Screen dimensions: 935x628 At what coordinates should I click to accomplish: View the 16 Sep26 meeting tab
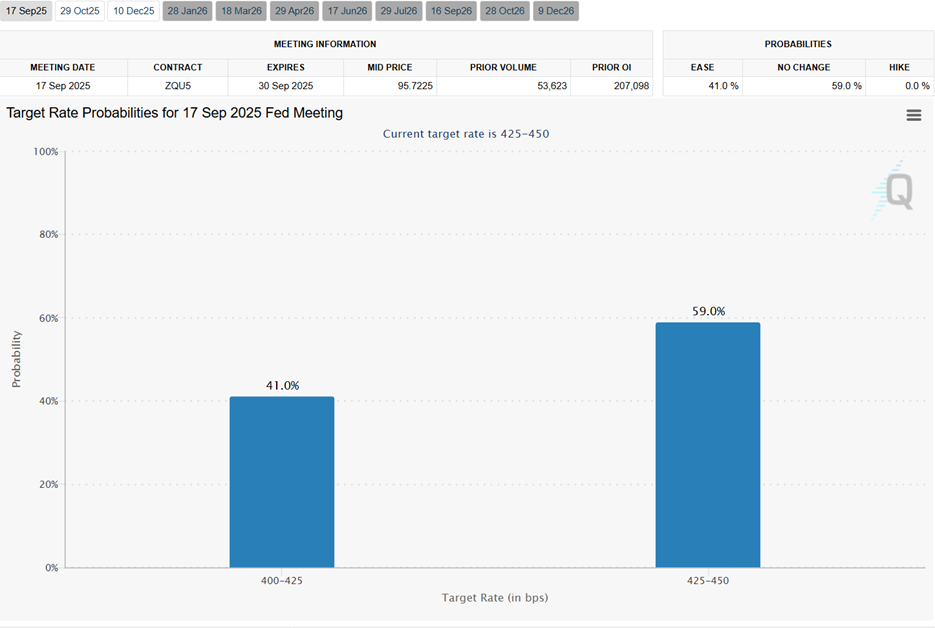[x=451, y=11]
